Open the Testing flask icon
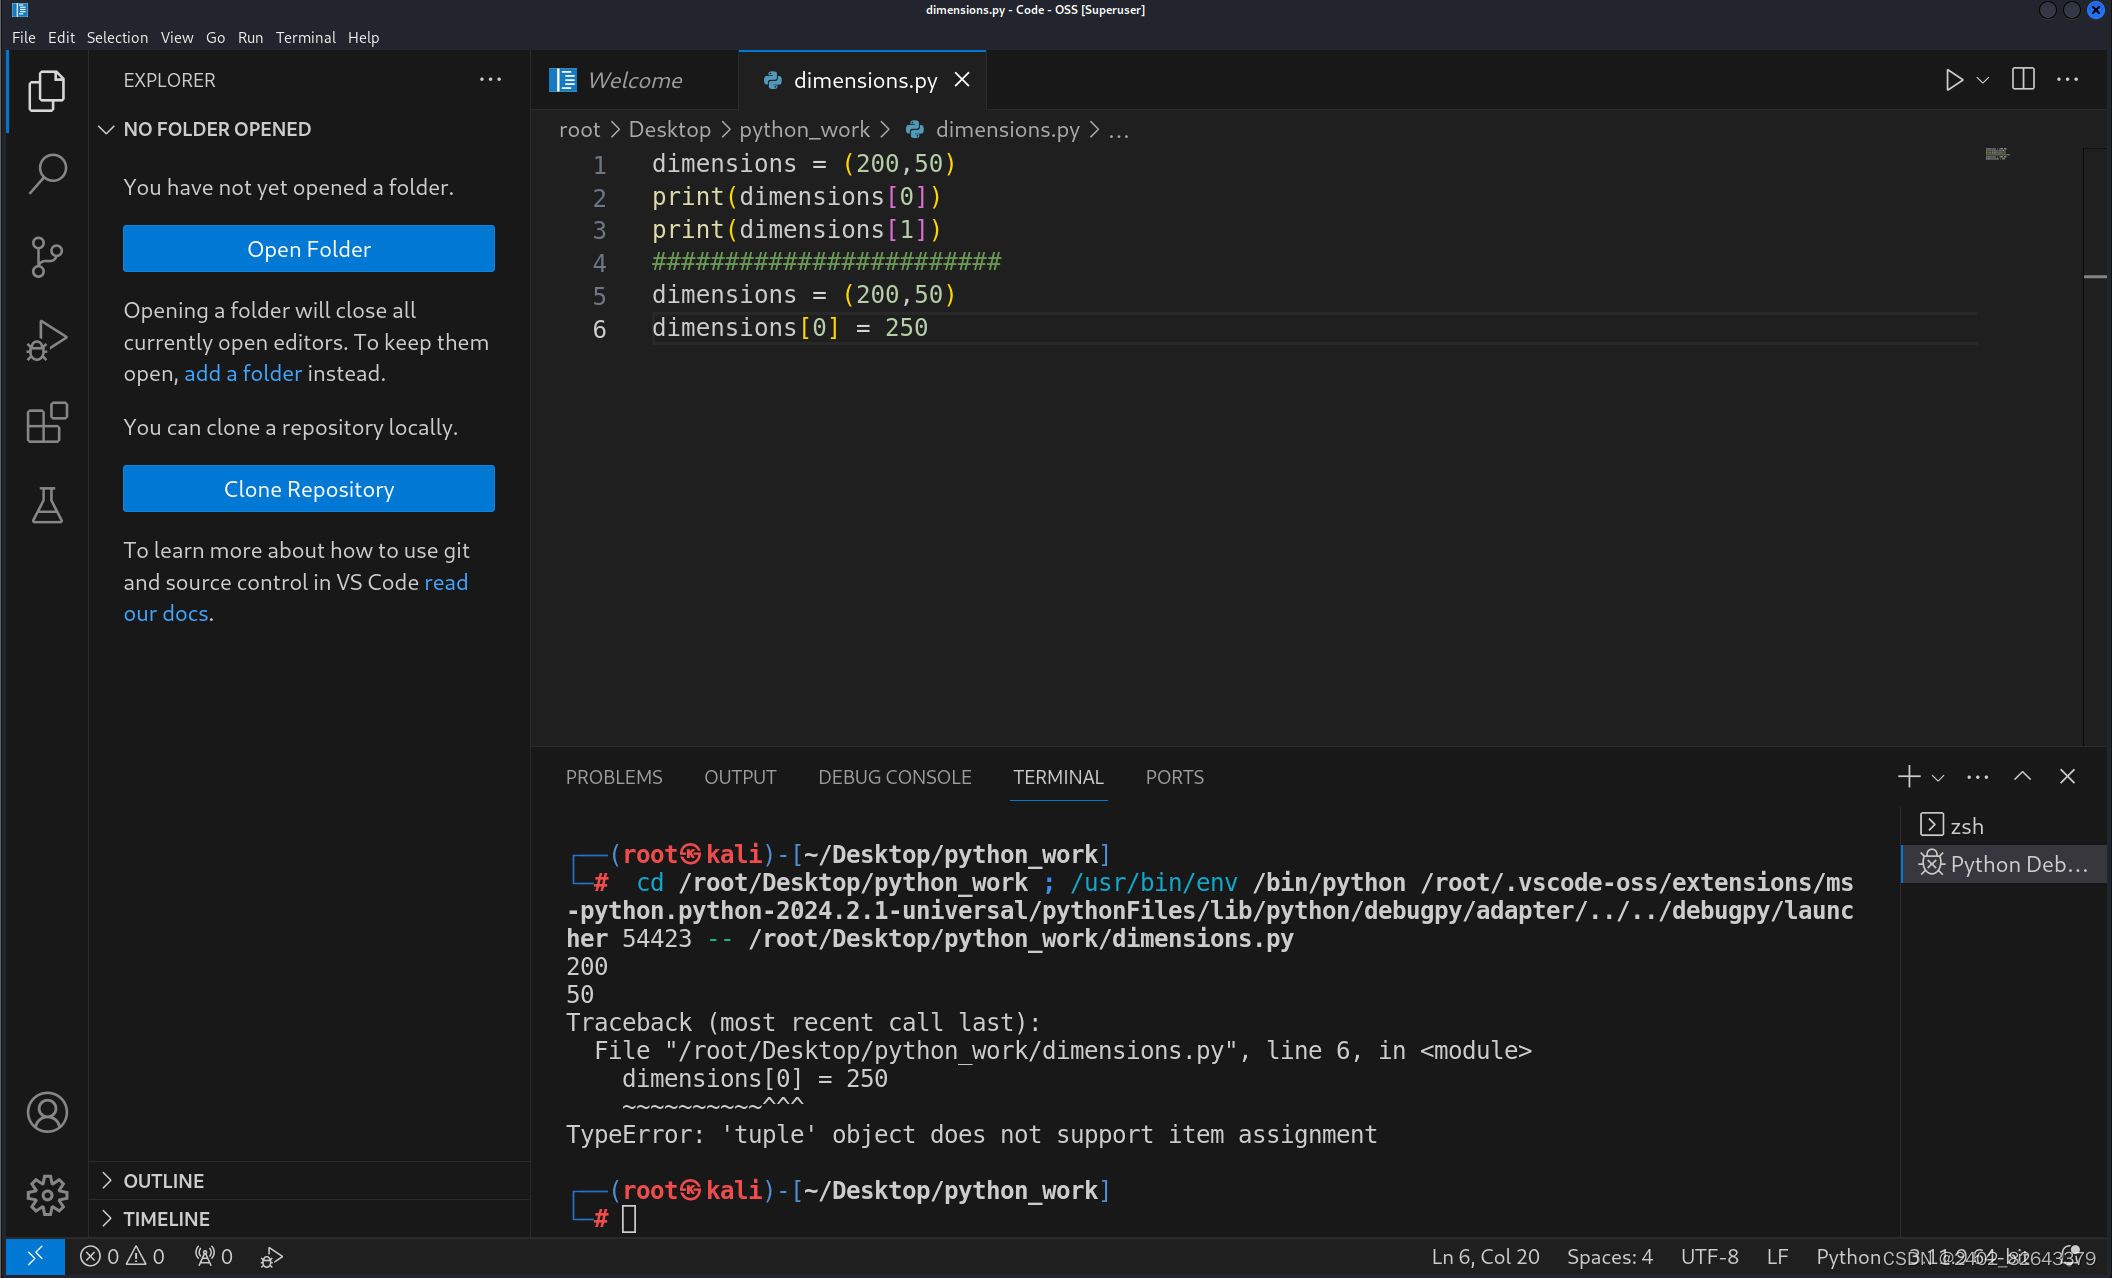 (x=47, y=506)
